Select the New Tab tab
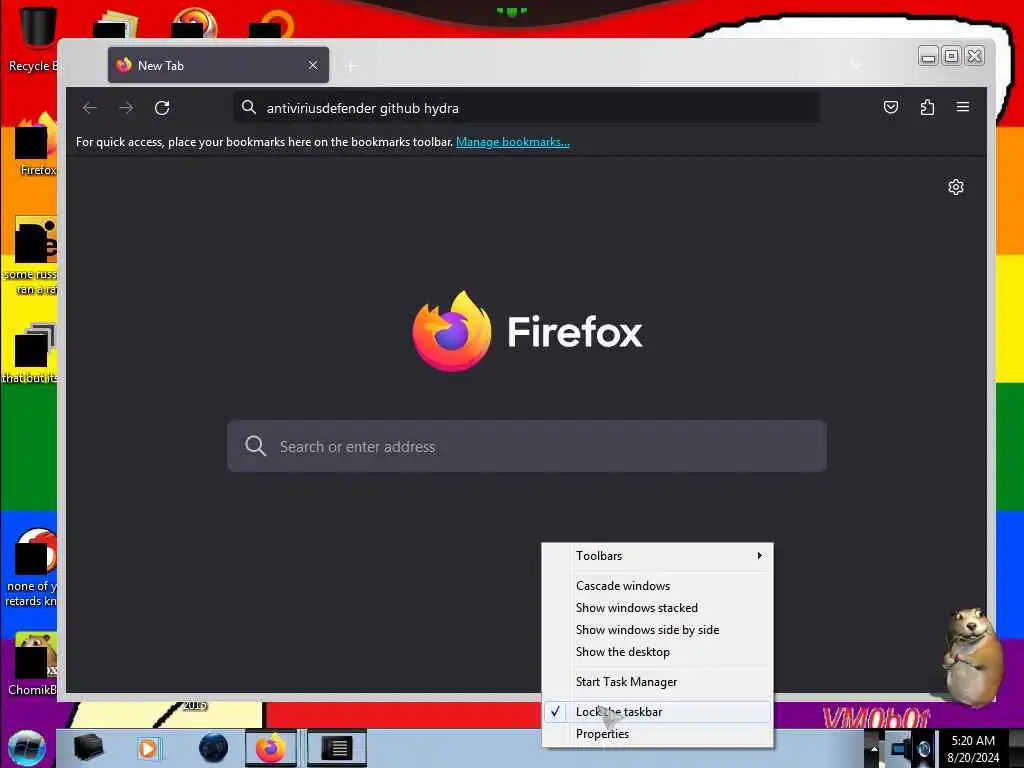 click(x=218, y=65)
